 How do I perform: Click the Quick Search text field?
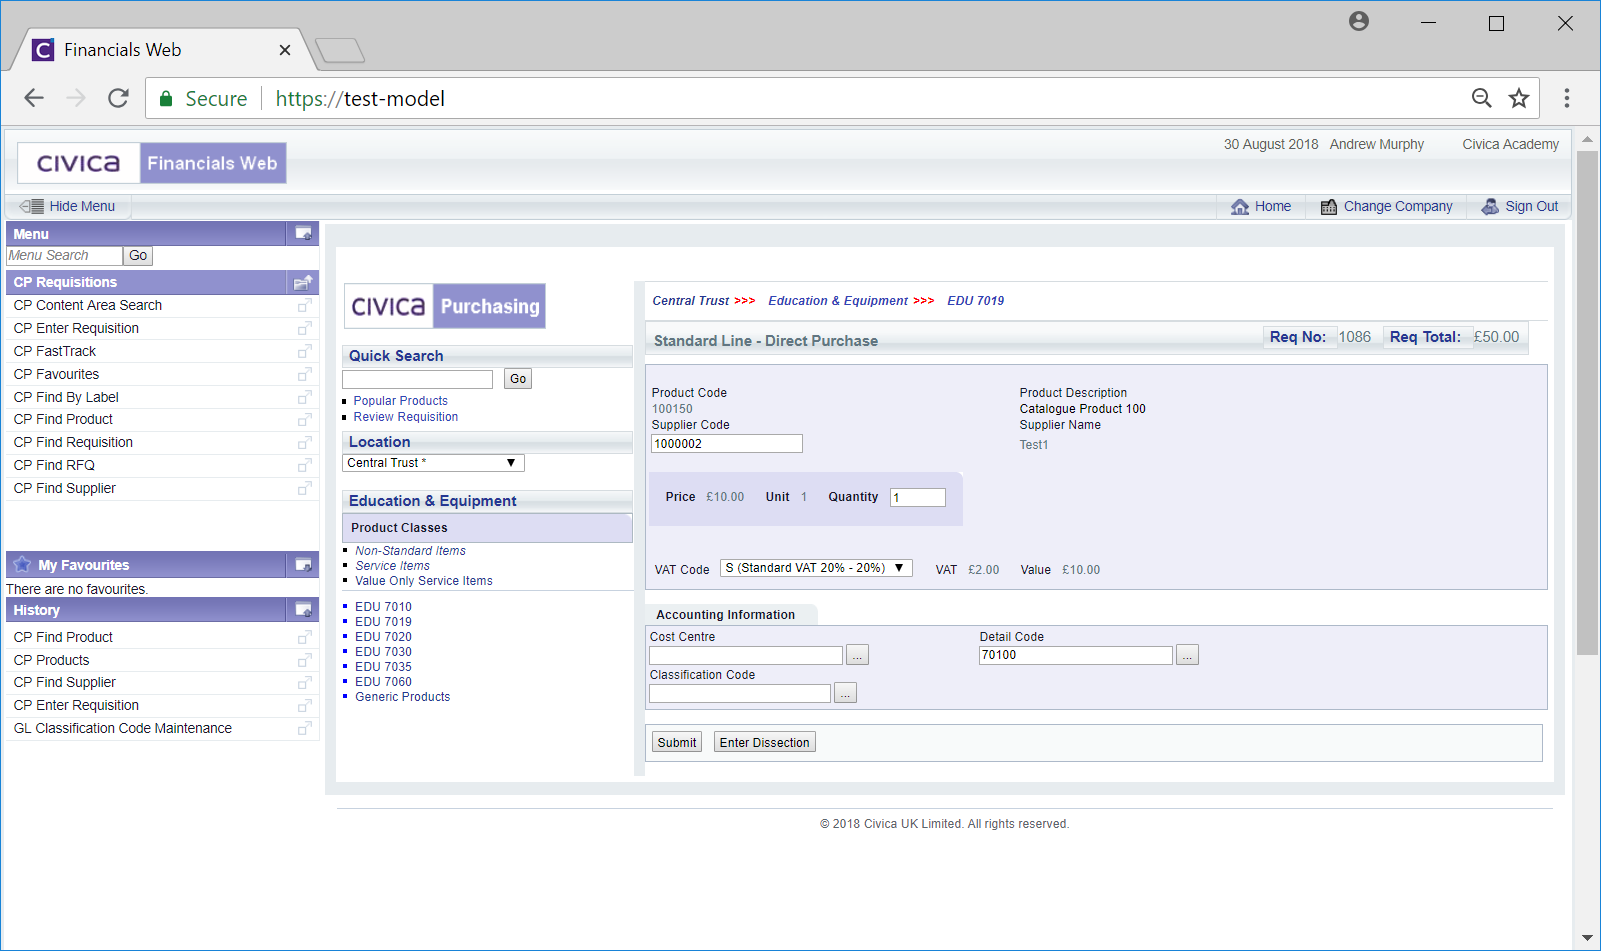pyautogui.click(x=417, y=379)
